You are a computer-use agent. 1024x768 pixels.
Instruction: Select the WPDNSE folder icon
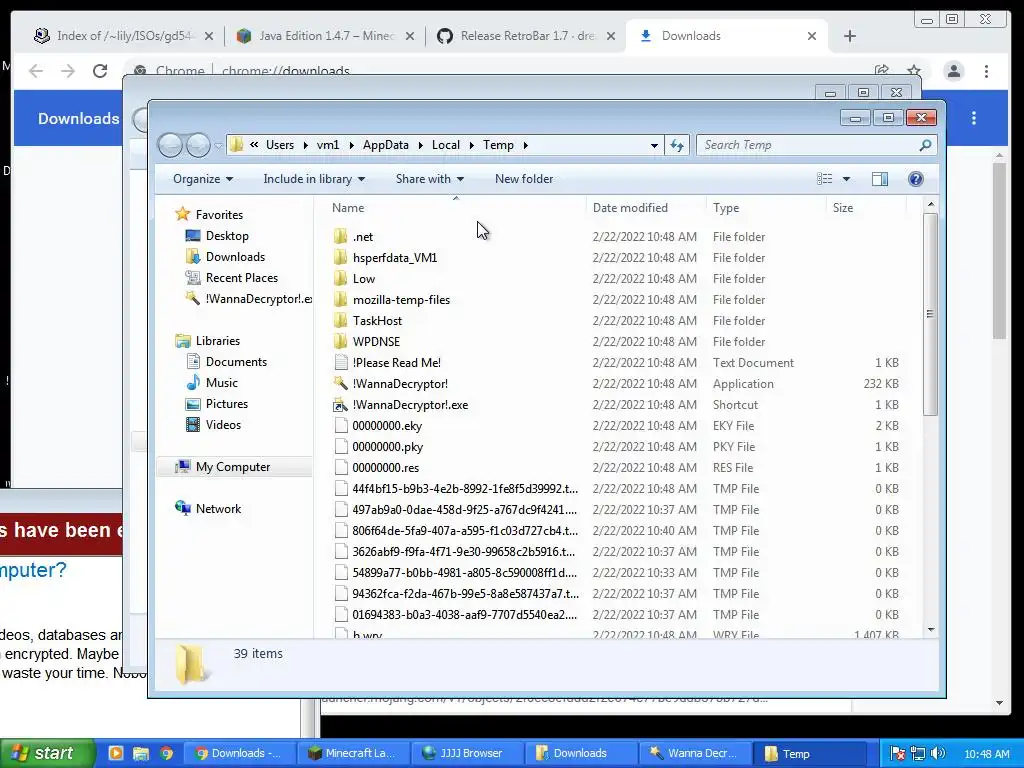(340, 341)
